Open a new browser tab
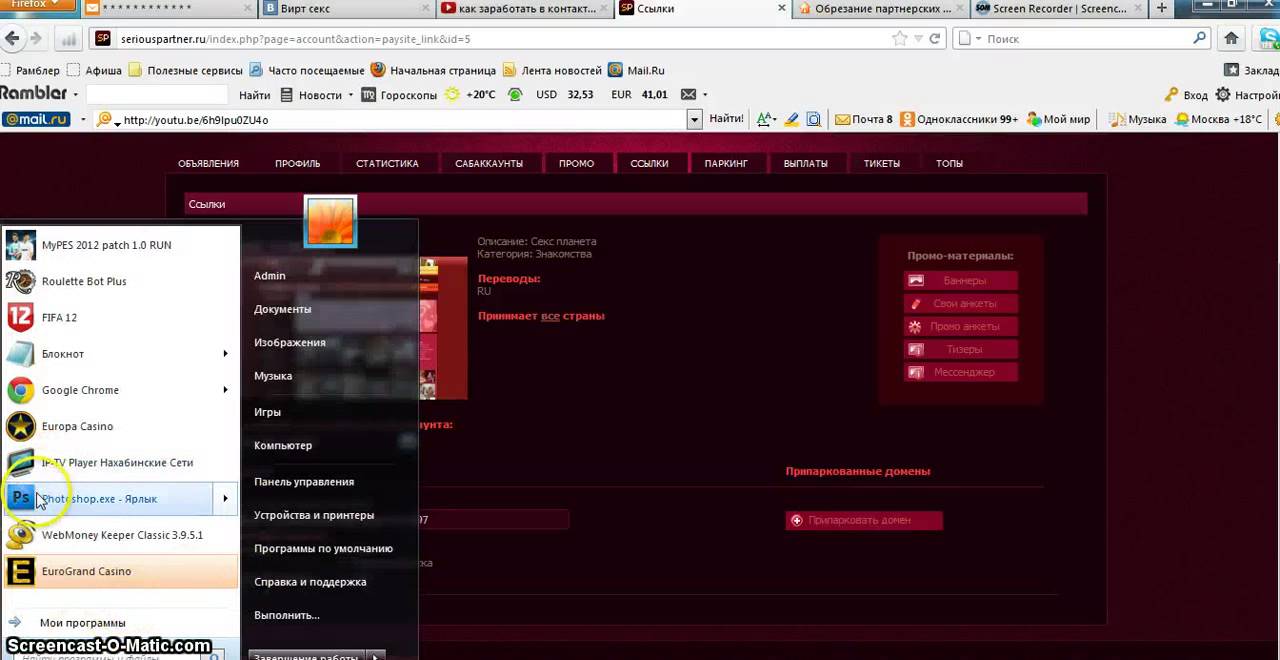The height and width of the screenshot is (660, 1280). [x=1162, y=8]
